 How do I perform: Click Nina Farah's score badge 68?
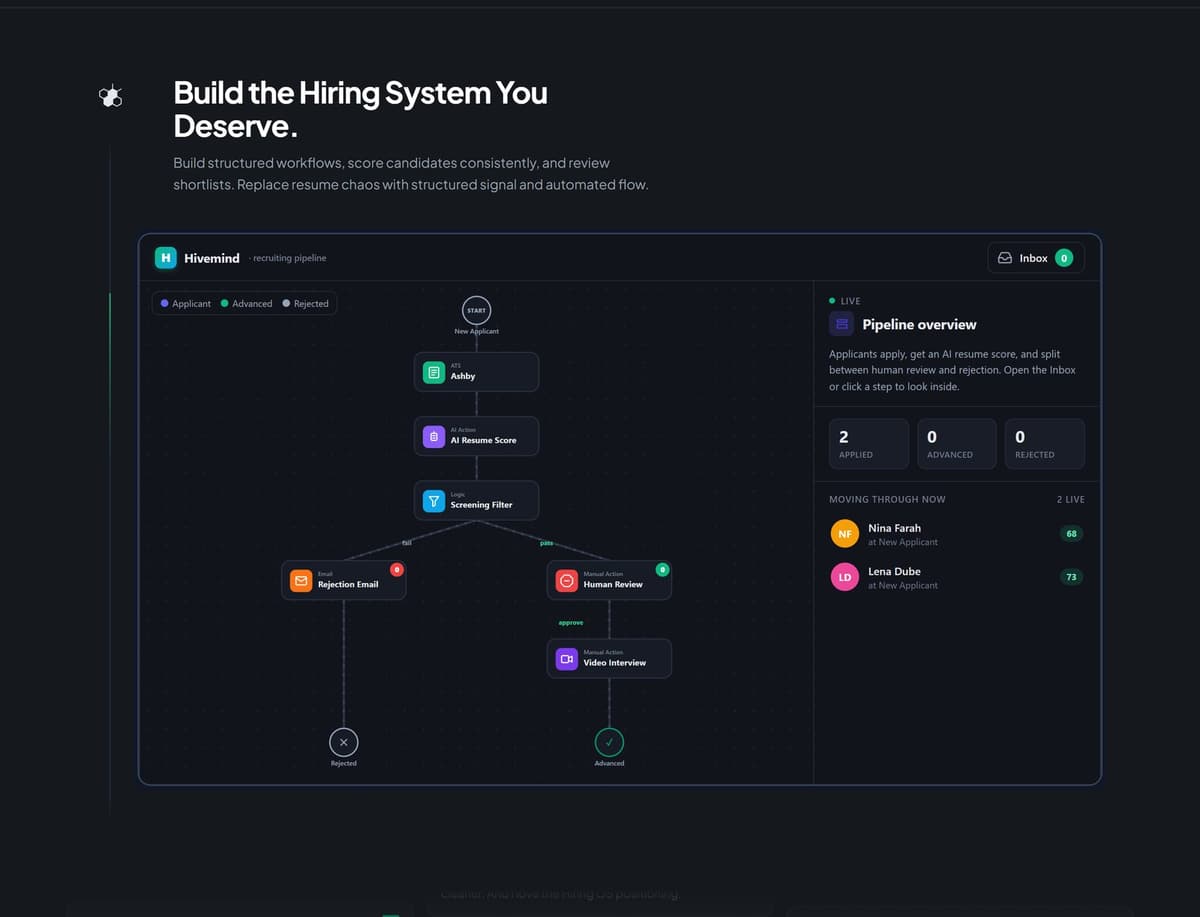coord(1071,534)
